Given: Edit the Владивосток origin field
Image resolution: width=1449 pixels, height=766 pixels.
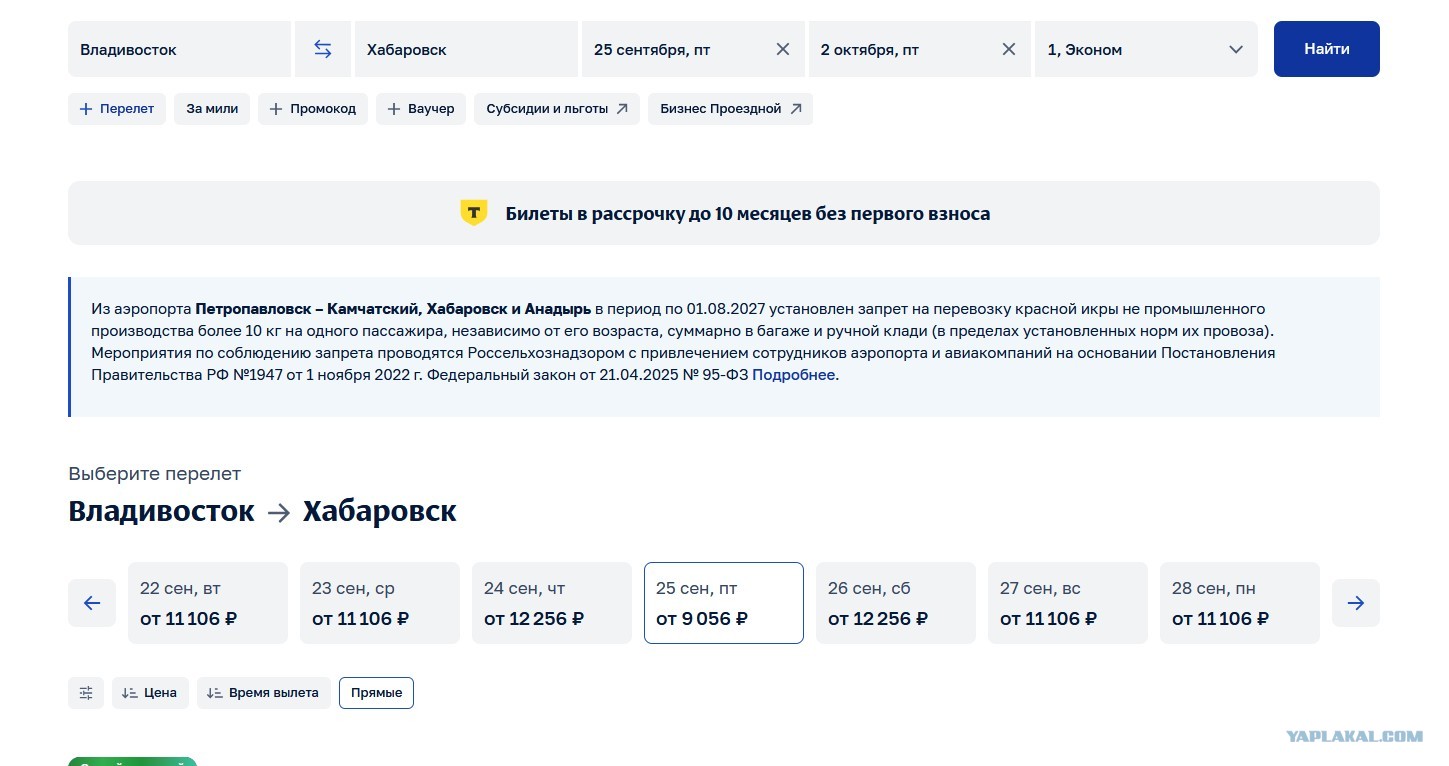Looking at the screenshot, I should tap(179, 49).
